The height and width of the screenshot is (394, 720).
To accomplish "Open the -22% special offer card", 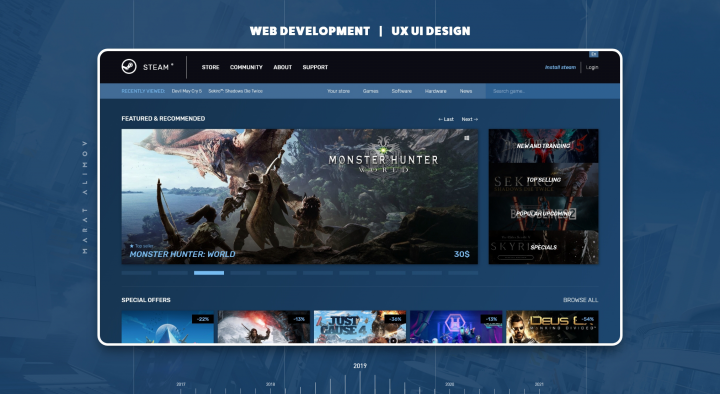I will coord(168,326).
